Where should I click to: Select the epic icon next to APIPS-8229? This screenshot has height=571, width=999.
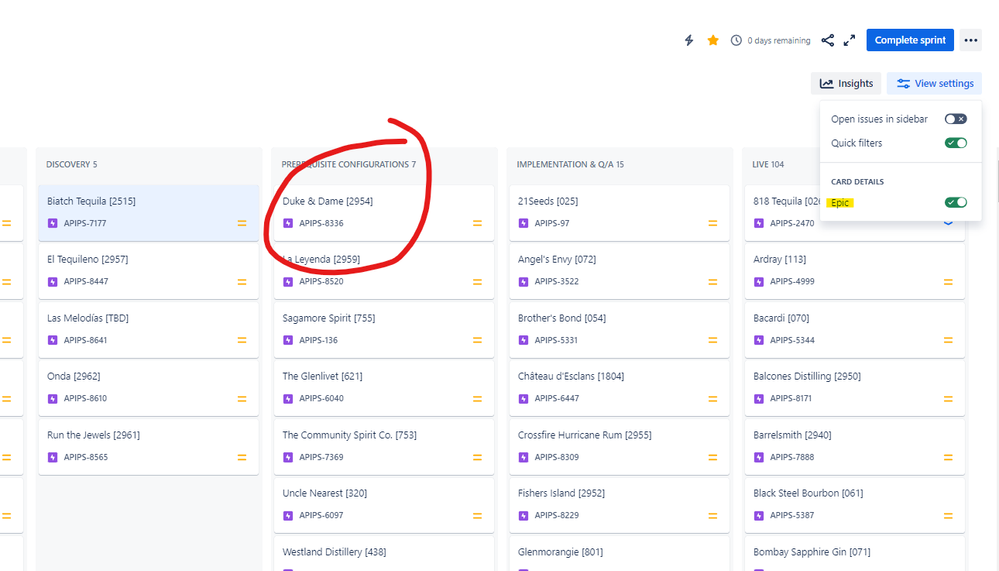coord(523,516)
